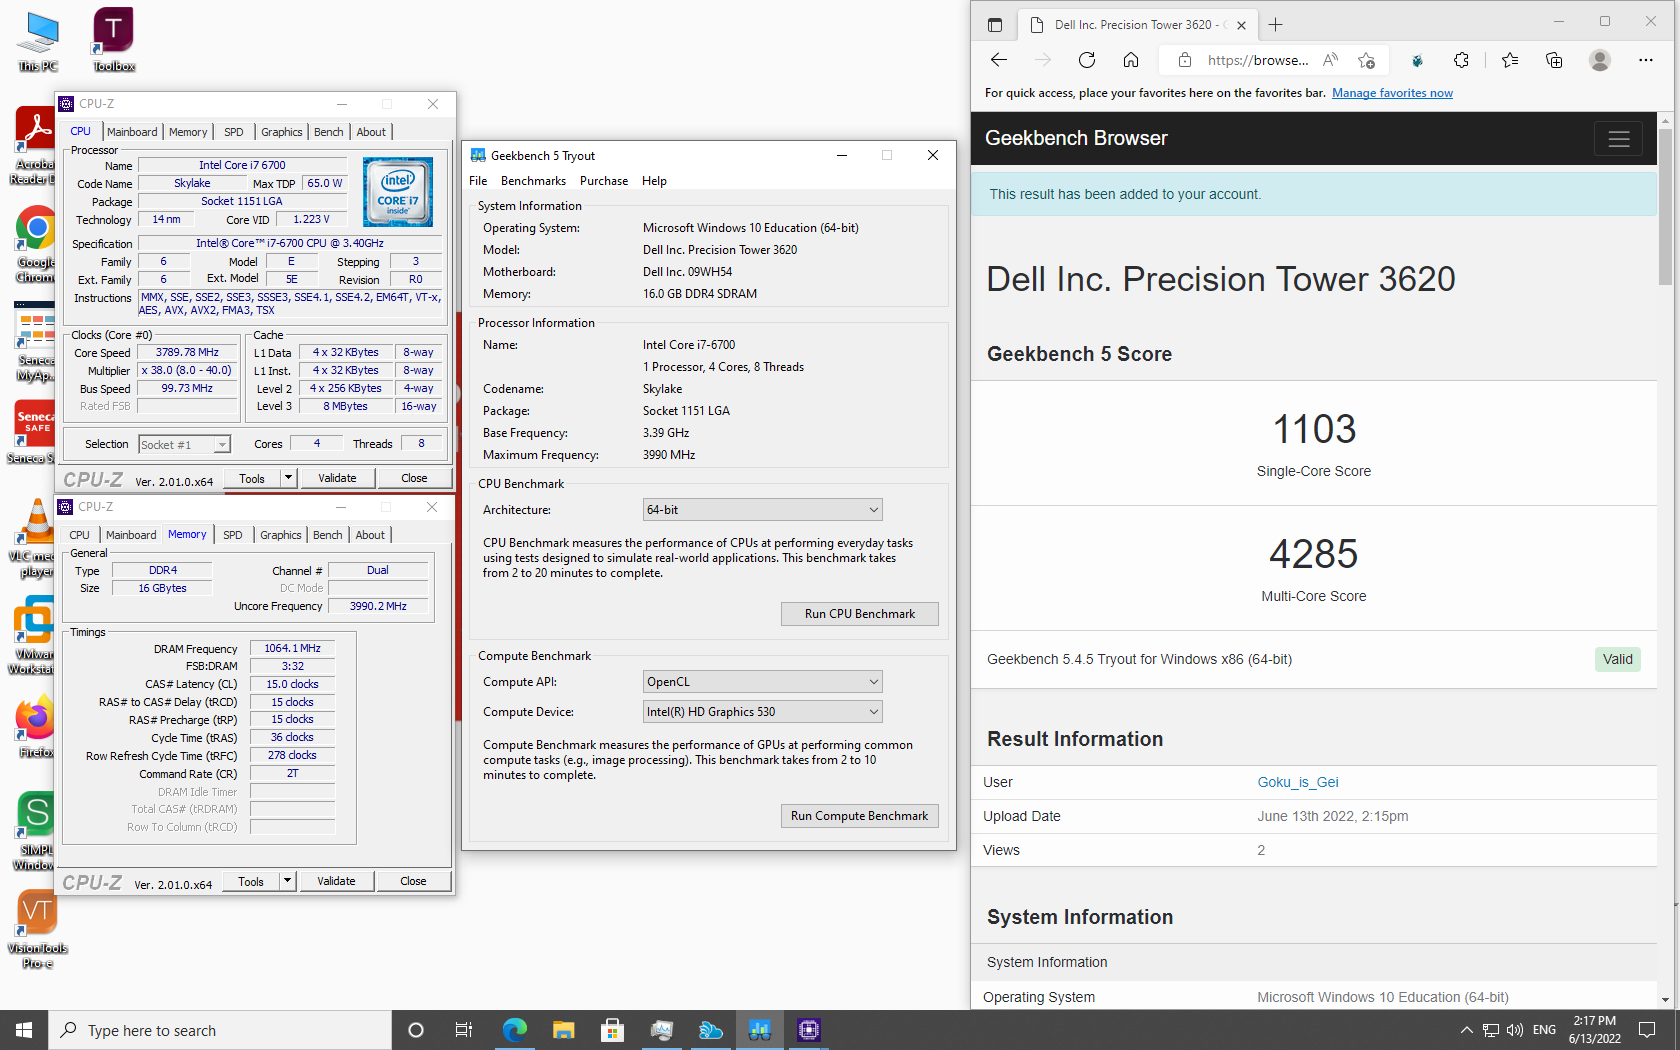Open Goku_is_Gei user profile link

1297,782
